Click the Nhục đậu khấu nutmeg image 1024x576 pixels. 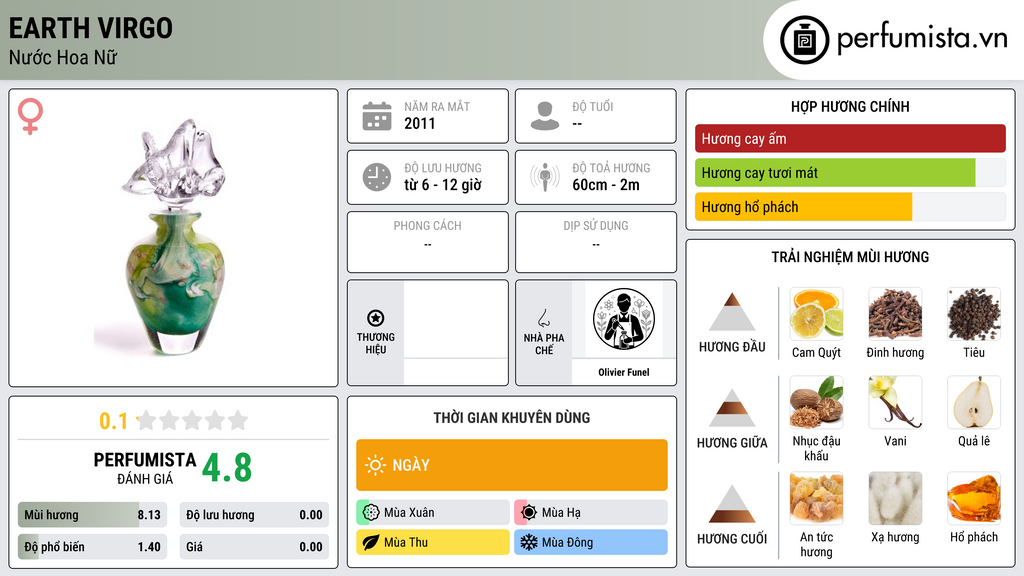(816, 402)
